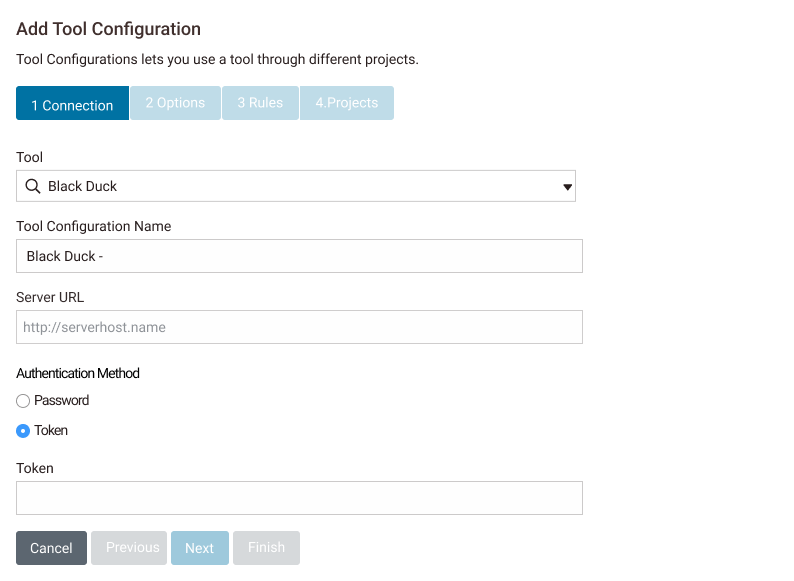This screenshot has height=581, width=794.
Task: Expand the Tool dropdown arrow
Action: tap(567, 186)
